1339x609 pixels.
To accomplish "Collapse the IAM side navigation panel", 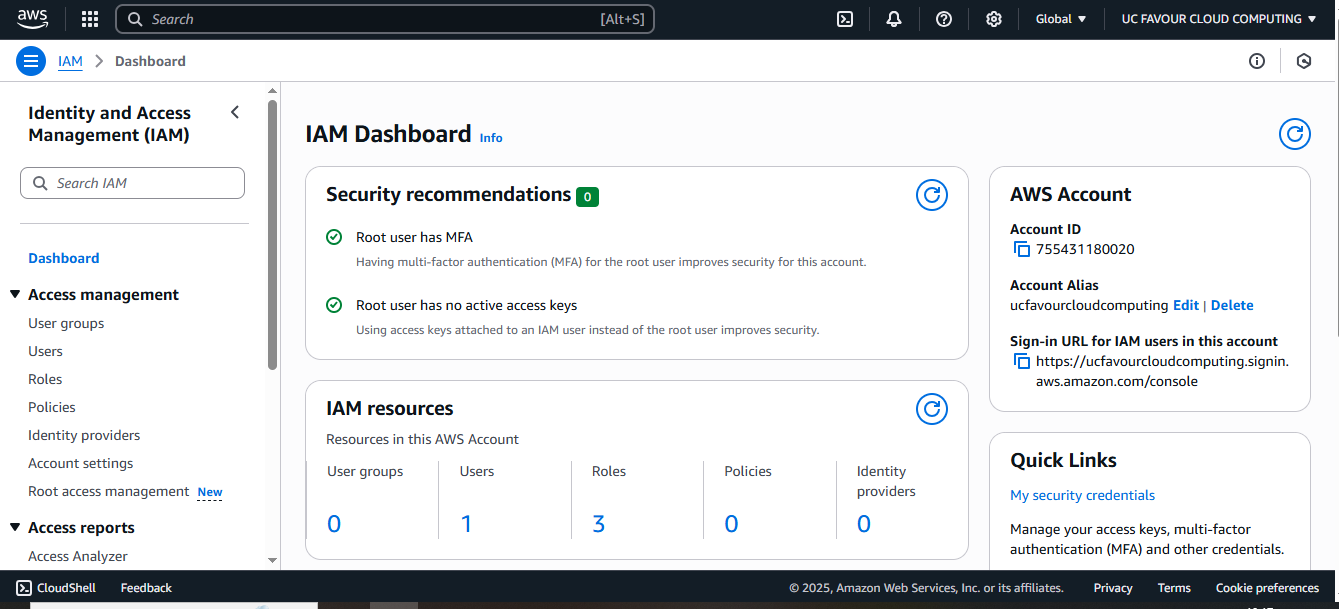I will pos(235,112).
